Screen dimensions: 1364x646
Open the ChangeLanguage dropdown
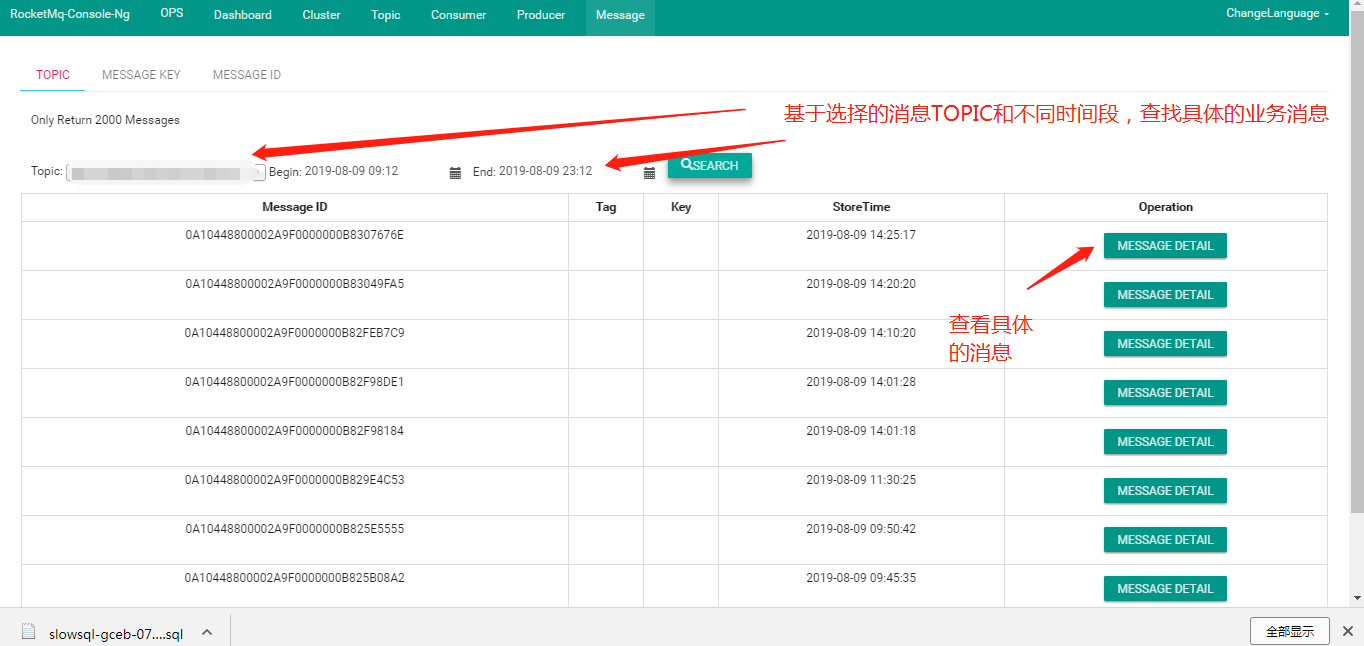point(1277,14)
